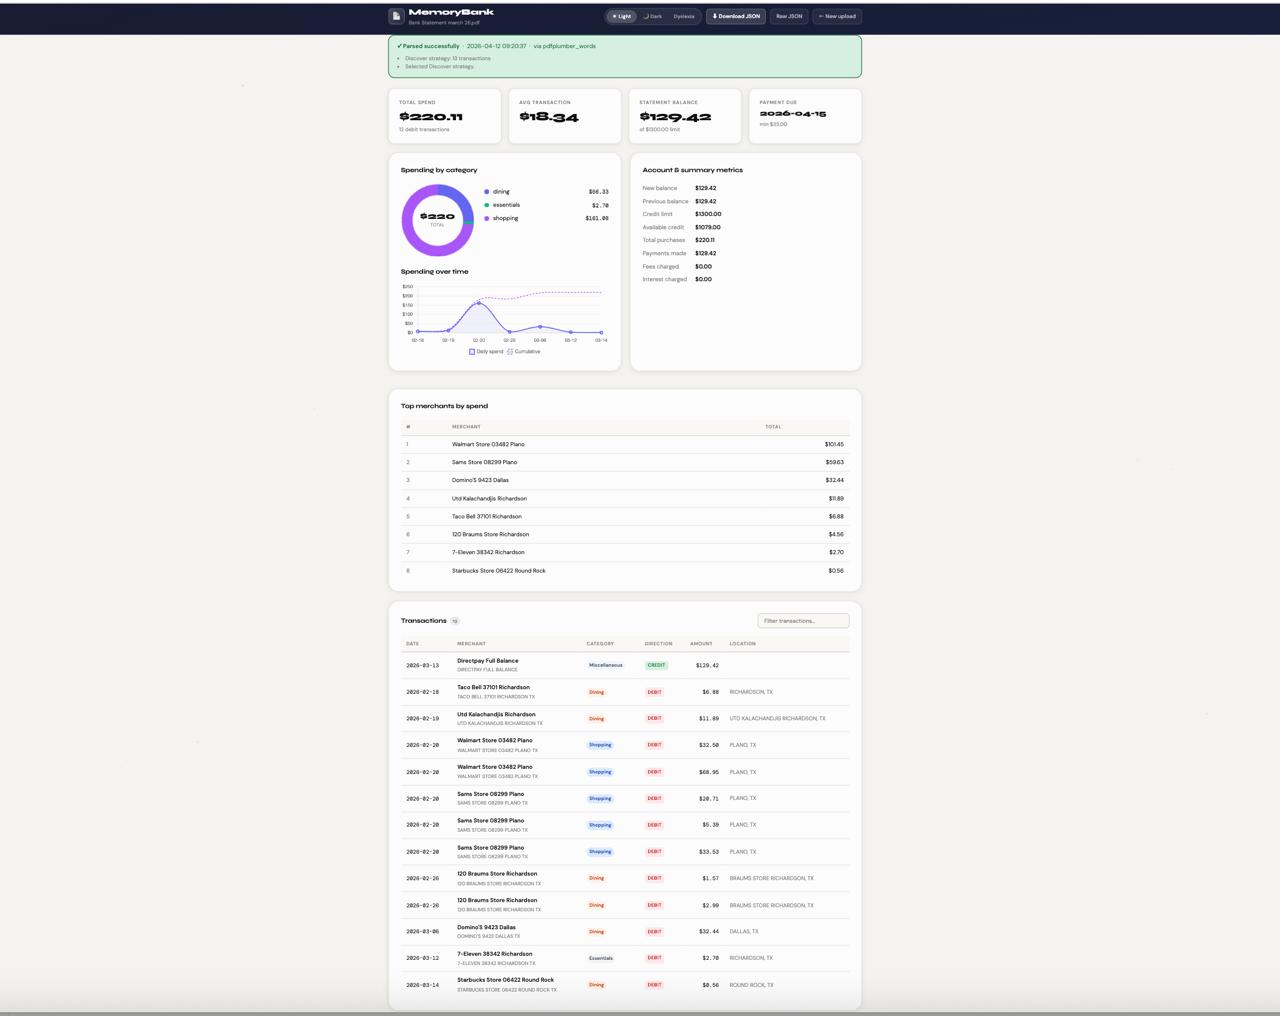
Task: Click the Payment Due 2026-04-15 date
Action: (793, 114)
